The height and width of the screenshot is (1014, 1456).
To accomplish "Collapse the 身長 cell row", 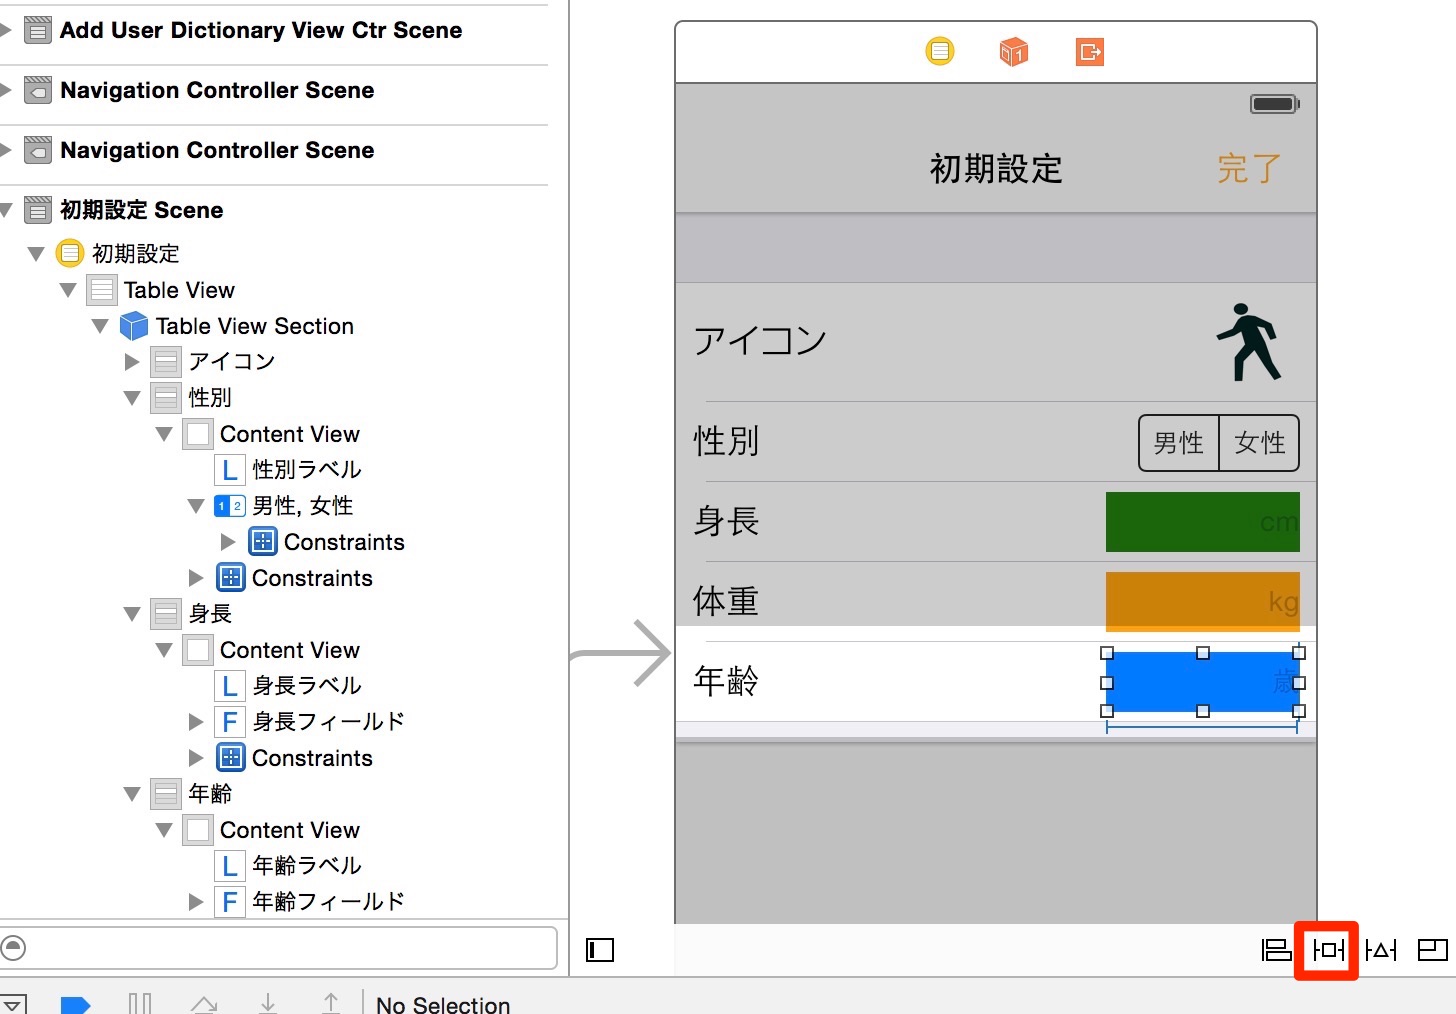I will (x=132, y=614).
